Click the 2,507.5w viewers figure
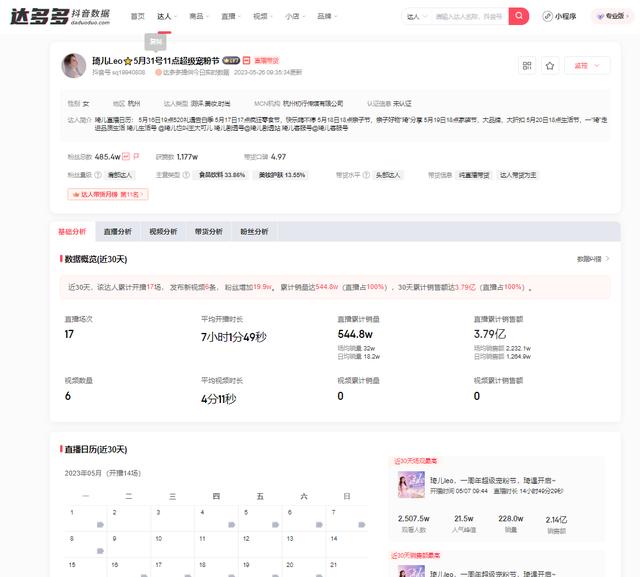Image resolution: width=640 pixels, height=577 pixels. pyautogui.click(x=413, y=518)
